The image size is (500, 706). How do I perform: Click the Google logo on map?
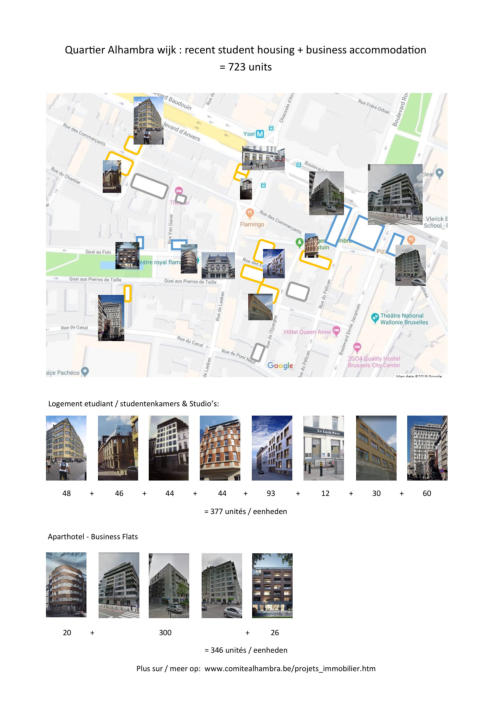click(x=280, y=366)
